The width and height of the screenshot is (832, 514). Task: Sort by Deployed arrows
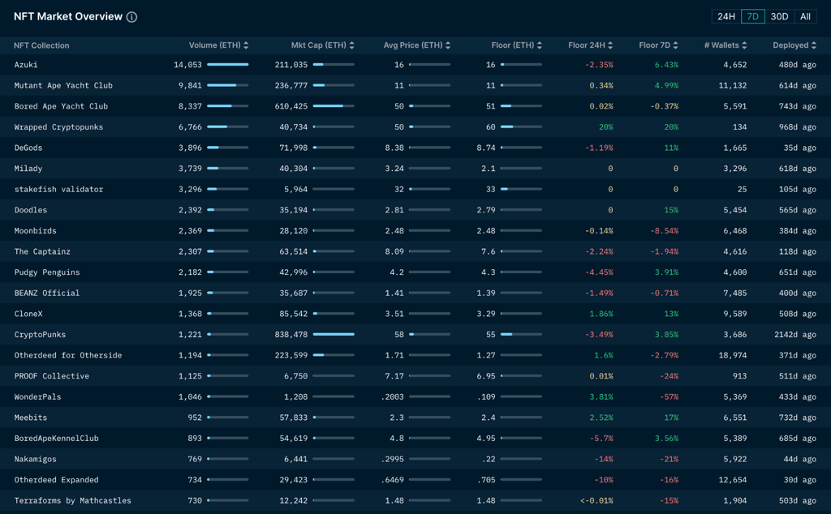(813, 46)
